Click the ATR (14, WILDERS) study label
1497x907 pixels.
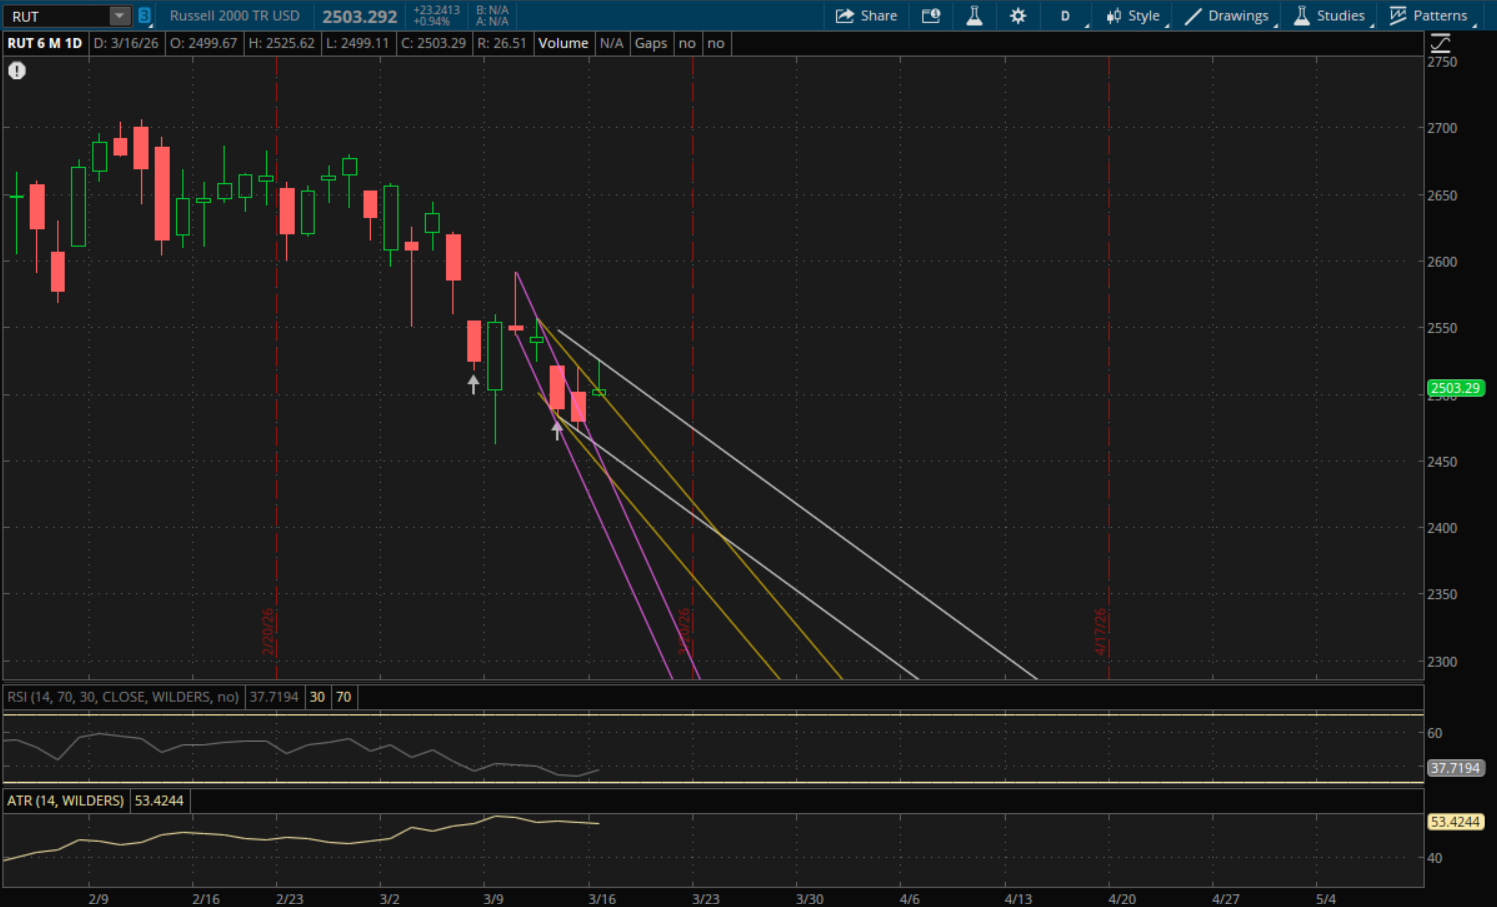(x=66, y=801)
